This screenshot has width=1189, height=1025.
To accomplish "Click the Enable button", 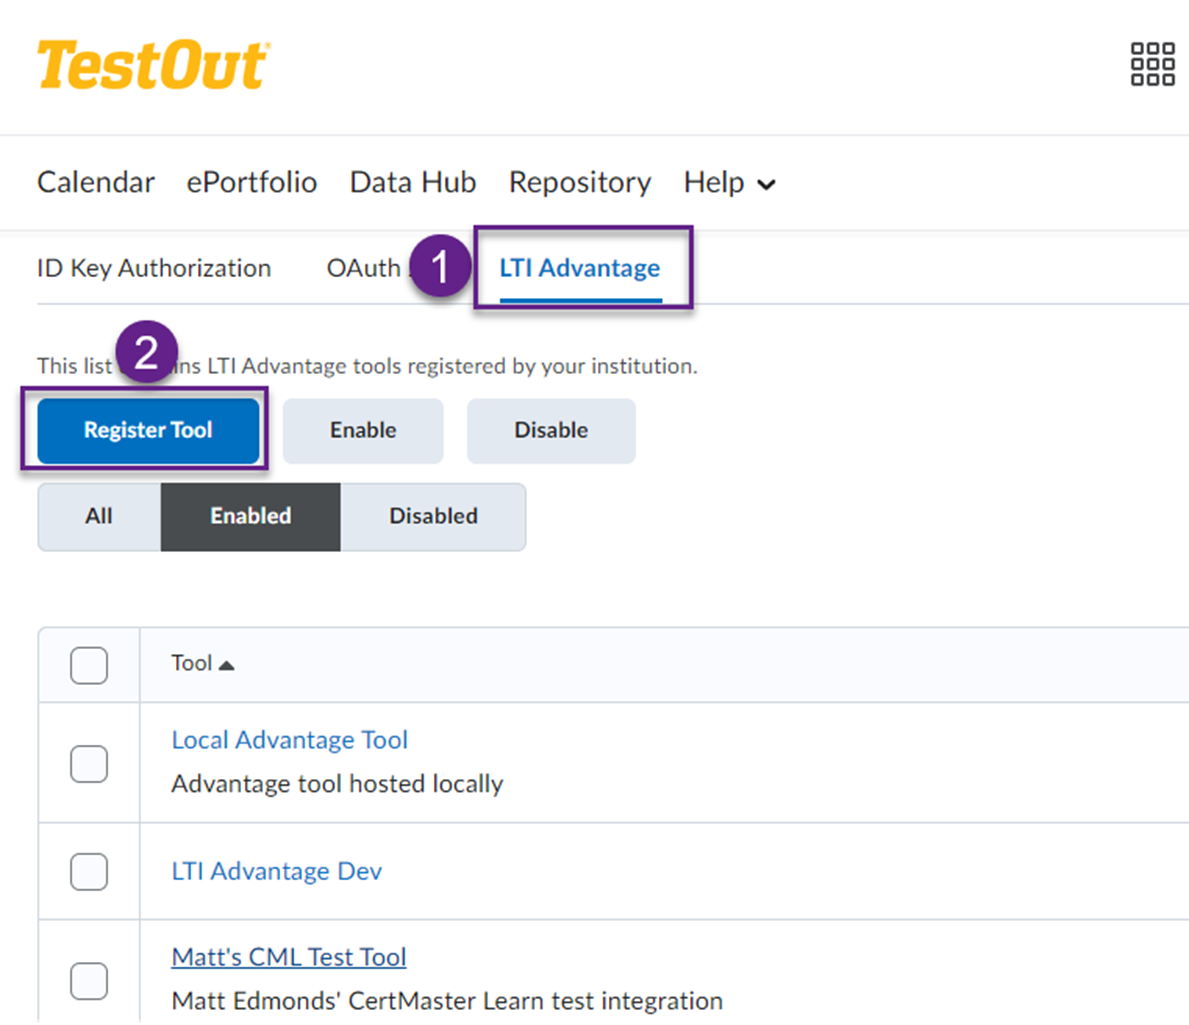I will (363, 431).
